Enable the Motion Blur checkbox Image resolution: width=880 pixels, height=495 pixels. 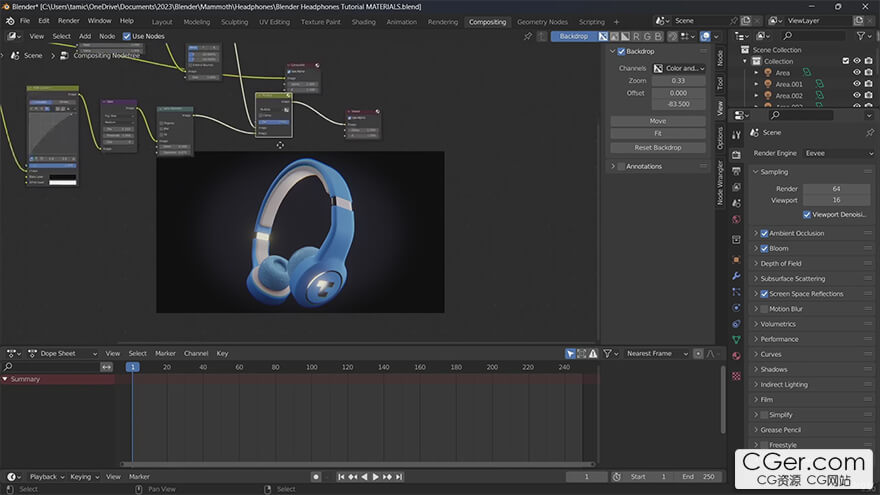[764, 309]
